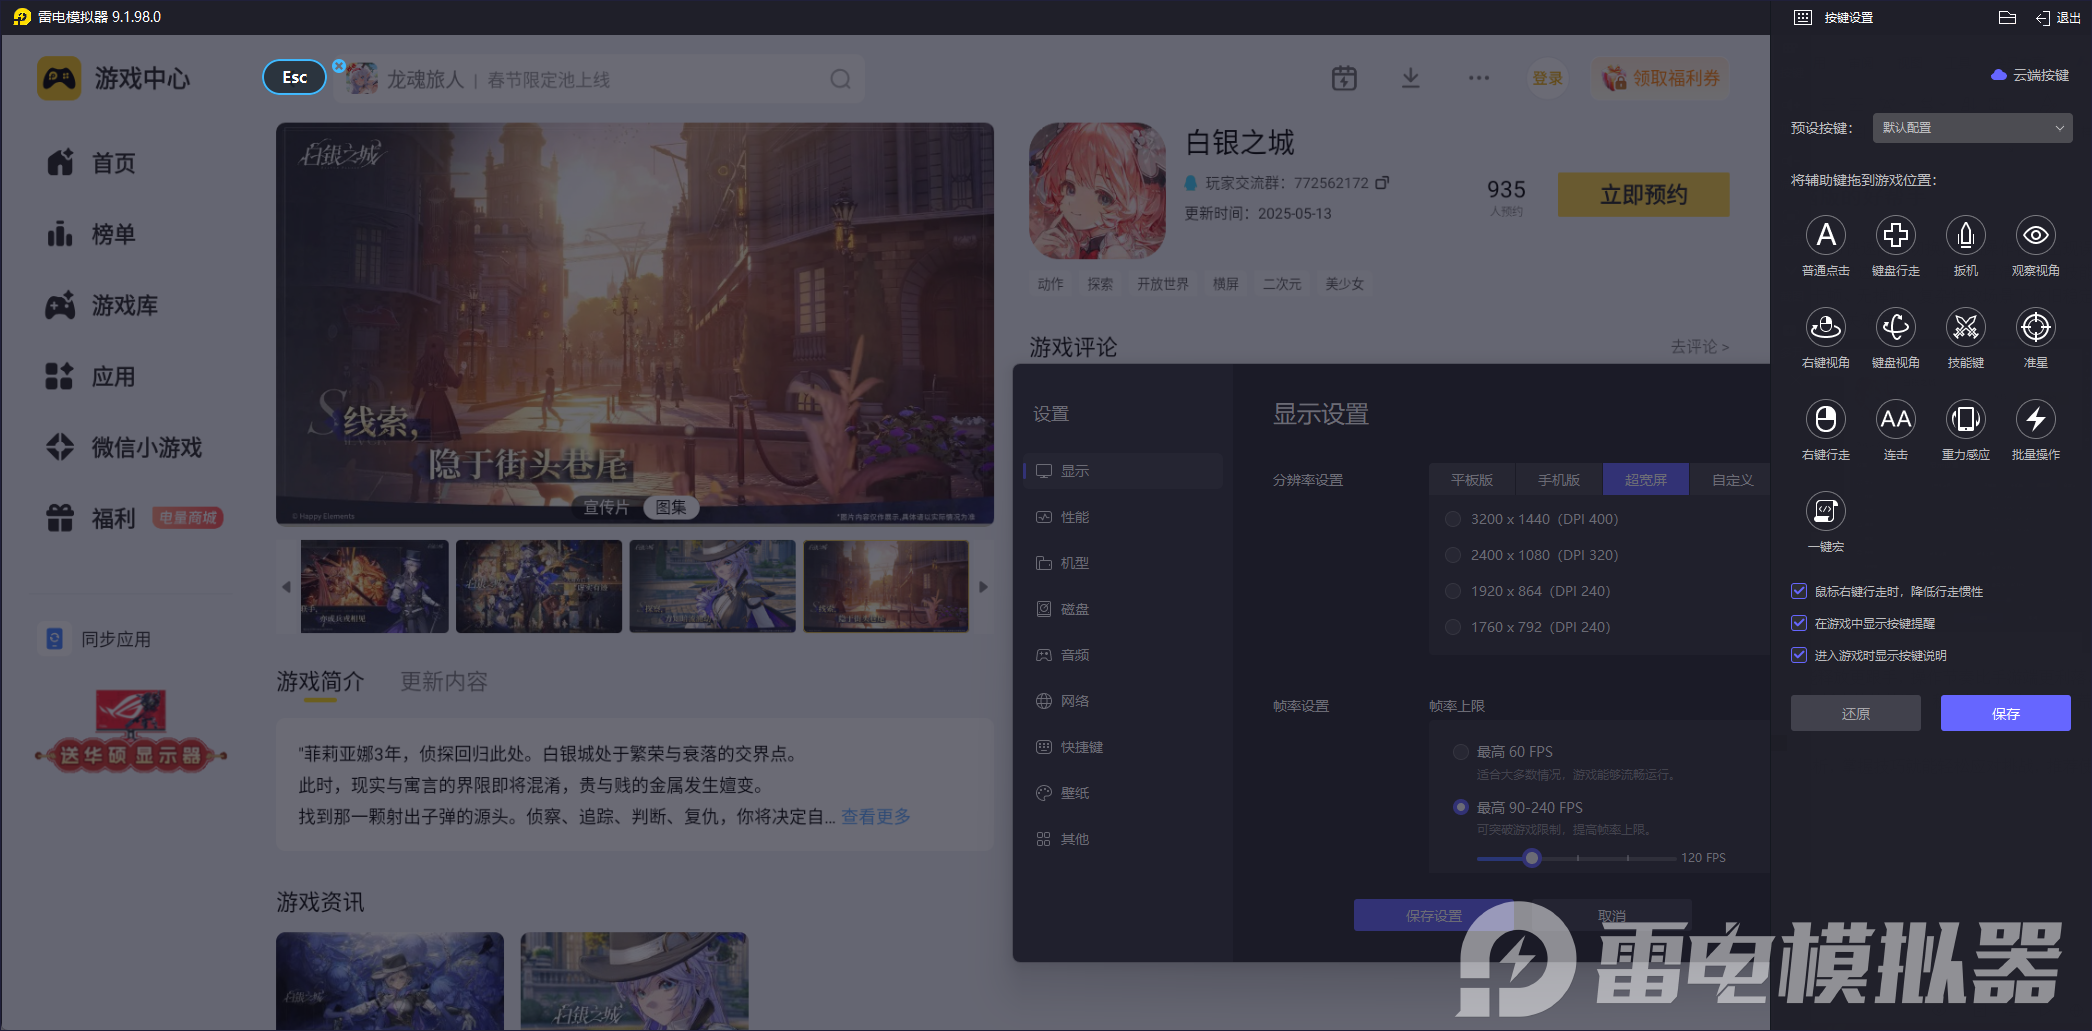This screenshot has height=1031, width=2092.
Task: Go to 首页 home in sidebar
Action: (x=90, y=163)
